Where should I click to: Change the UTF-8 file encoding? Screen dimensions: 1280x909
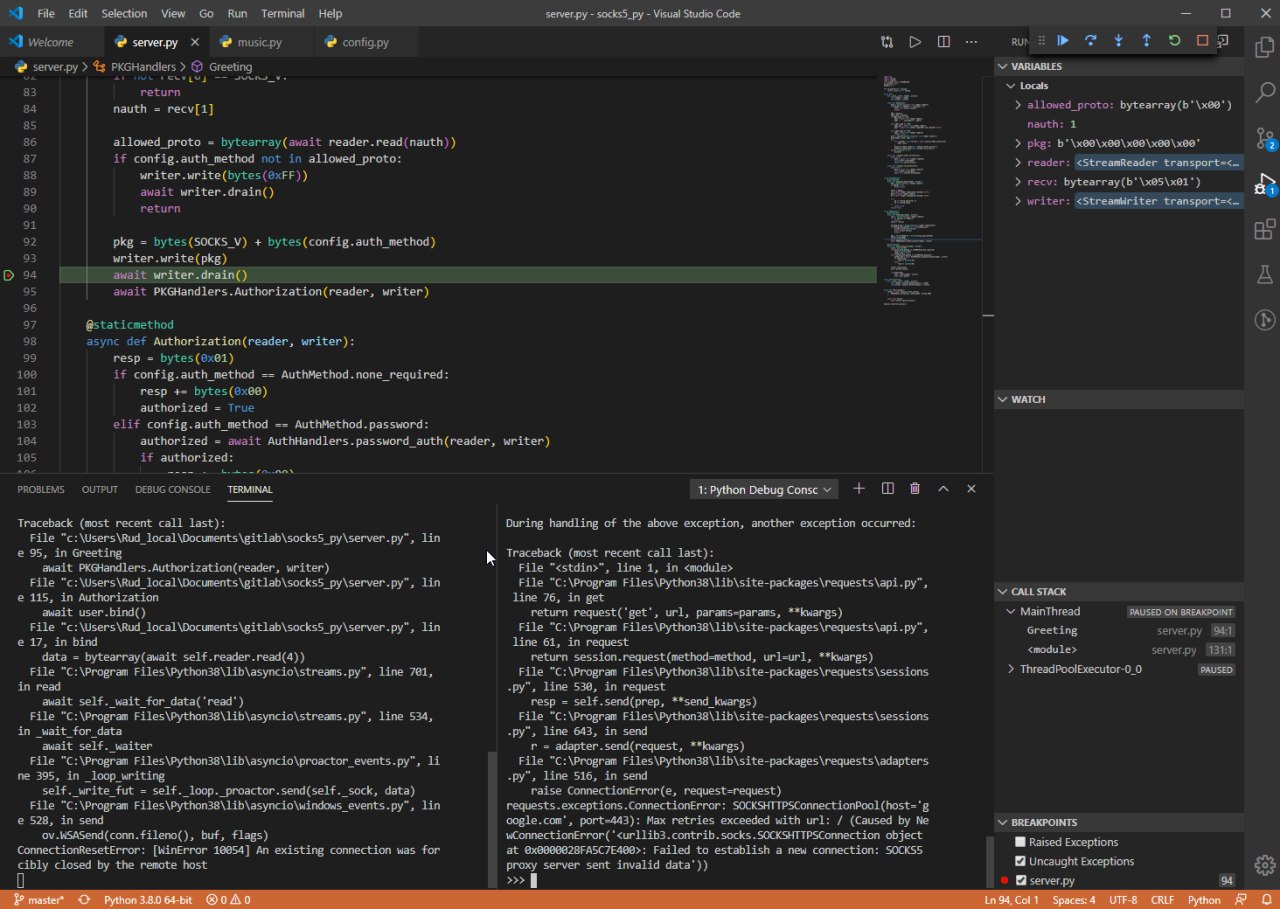pos(1123,900)
